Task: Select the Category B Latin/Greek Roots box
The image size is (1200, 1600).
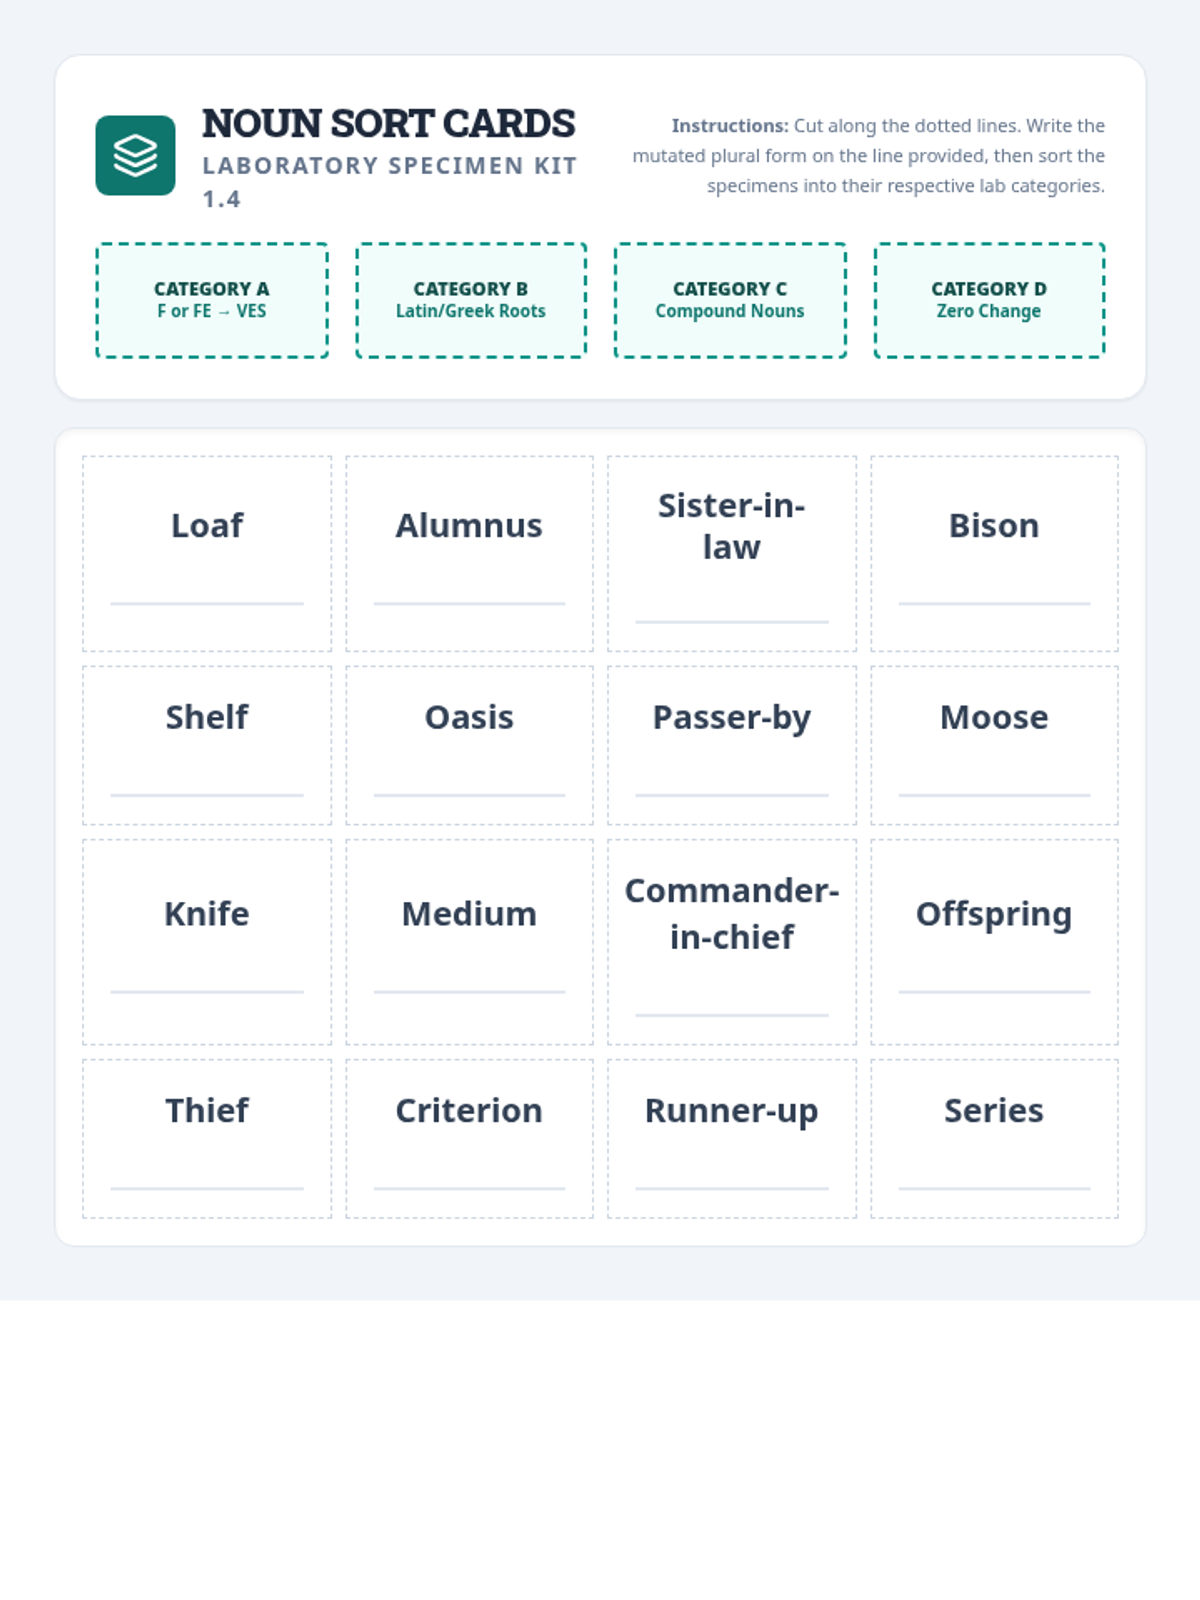Action: click(x=471, y=300)
